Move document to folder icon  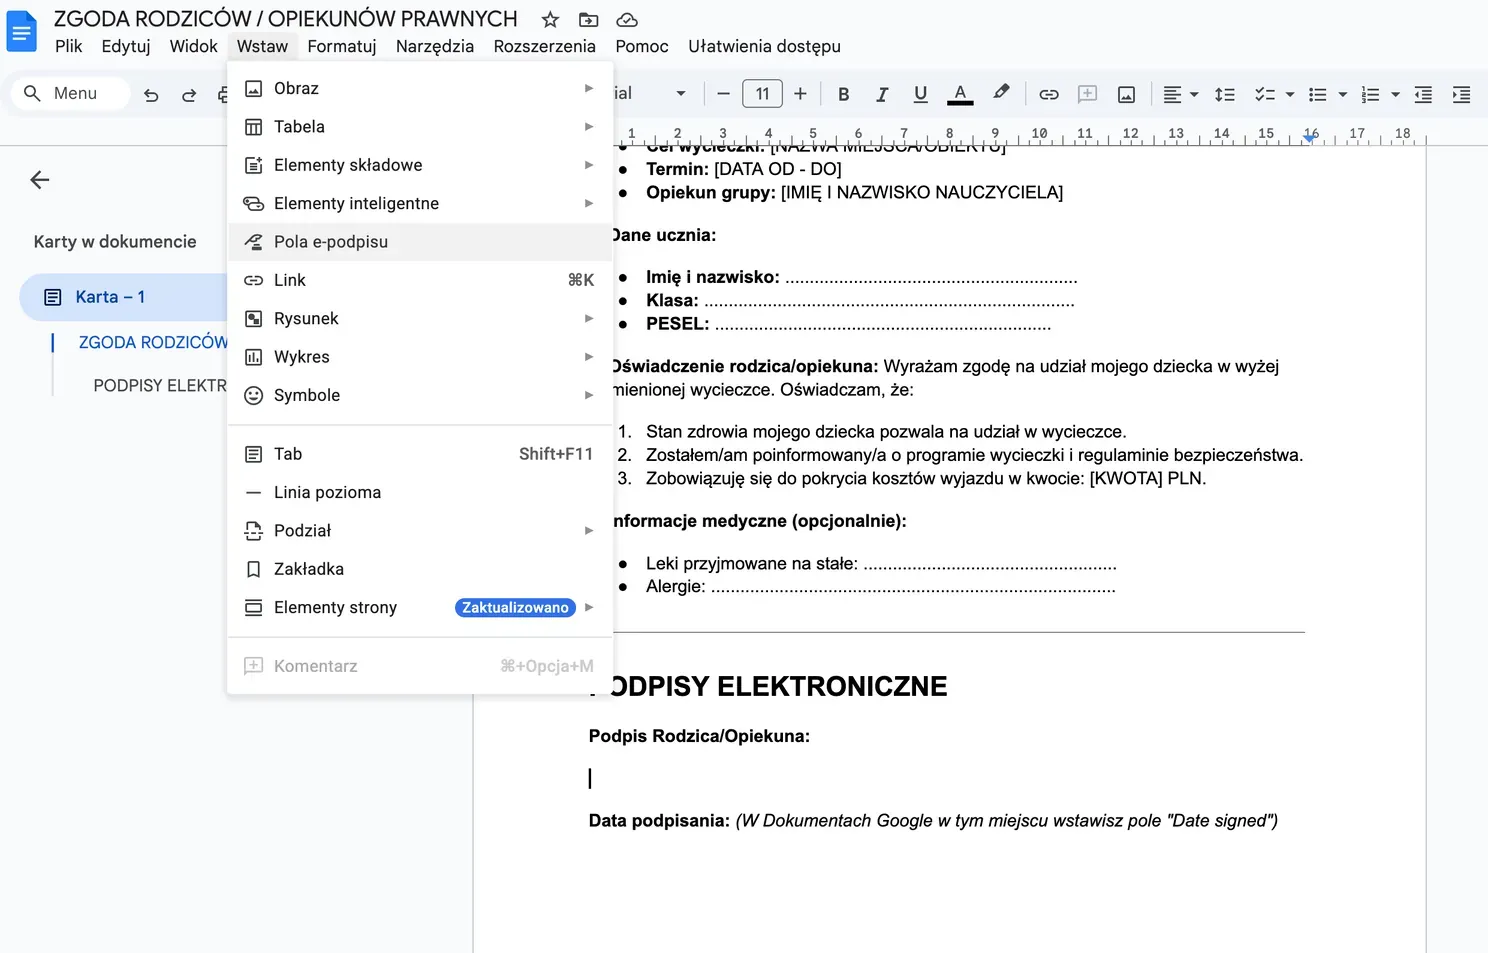589,20
